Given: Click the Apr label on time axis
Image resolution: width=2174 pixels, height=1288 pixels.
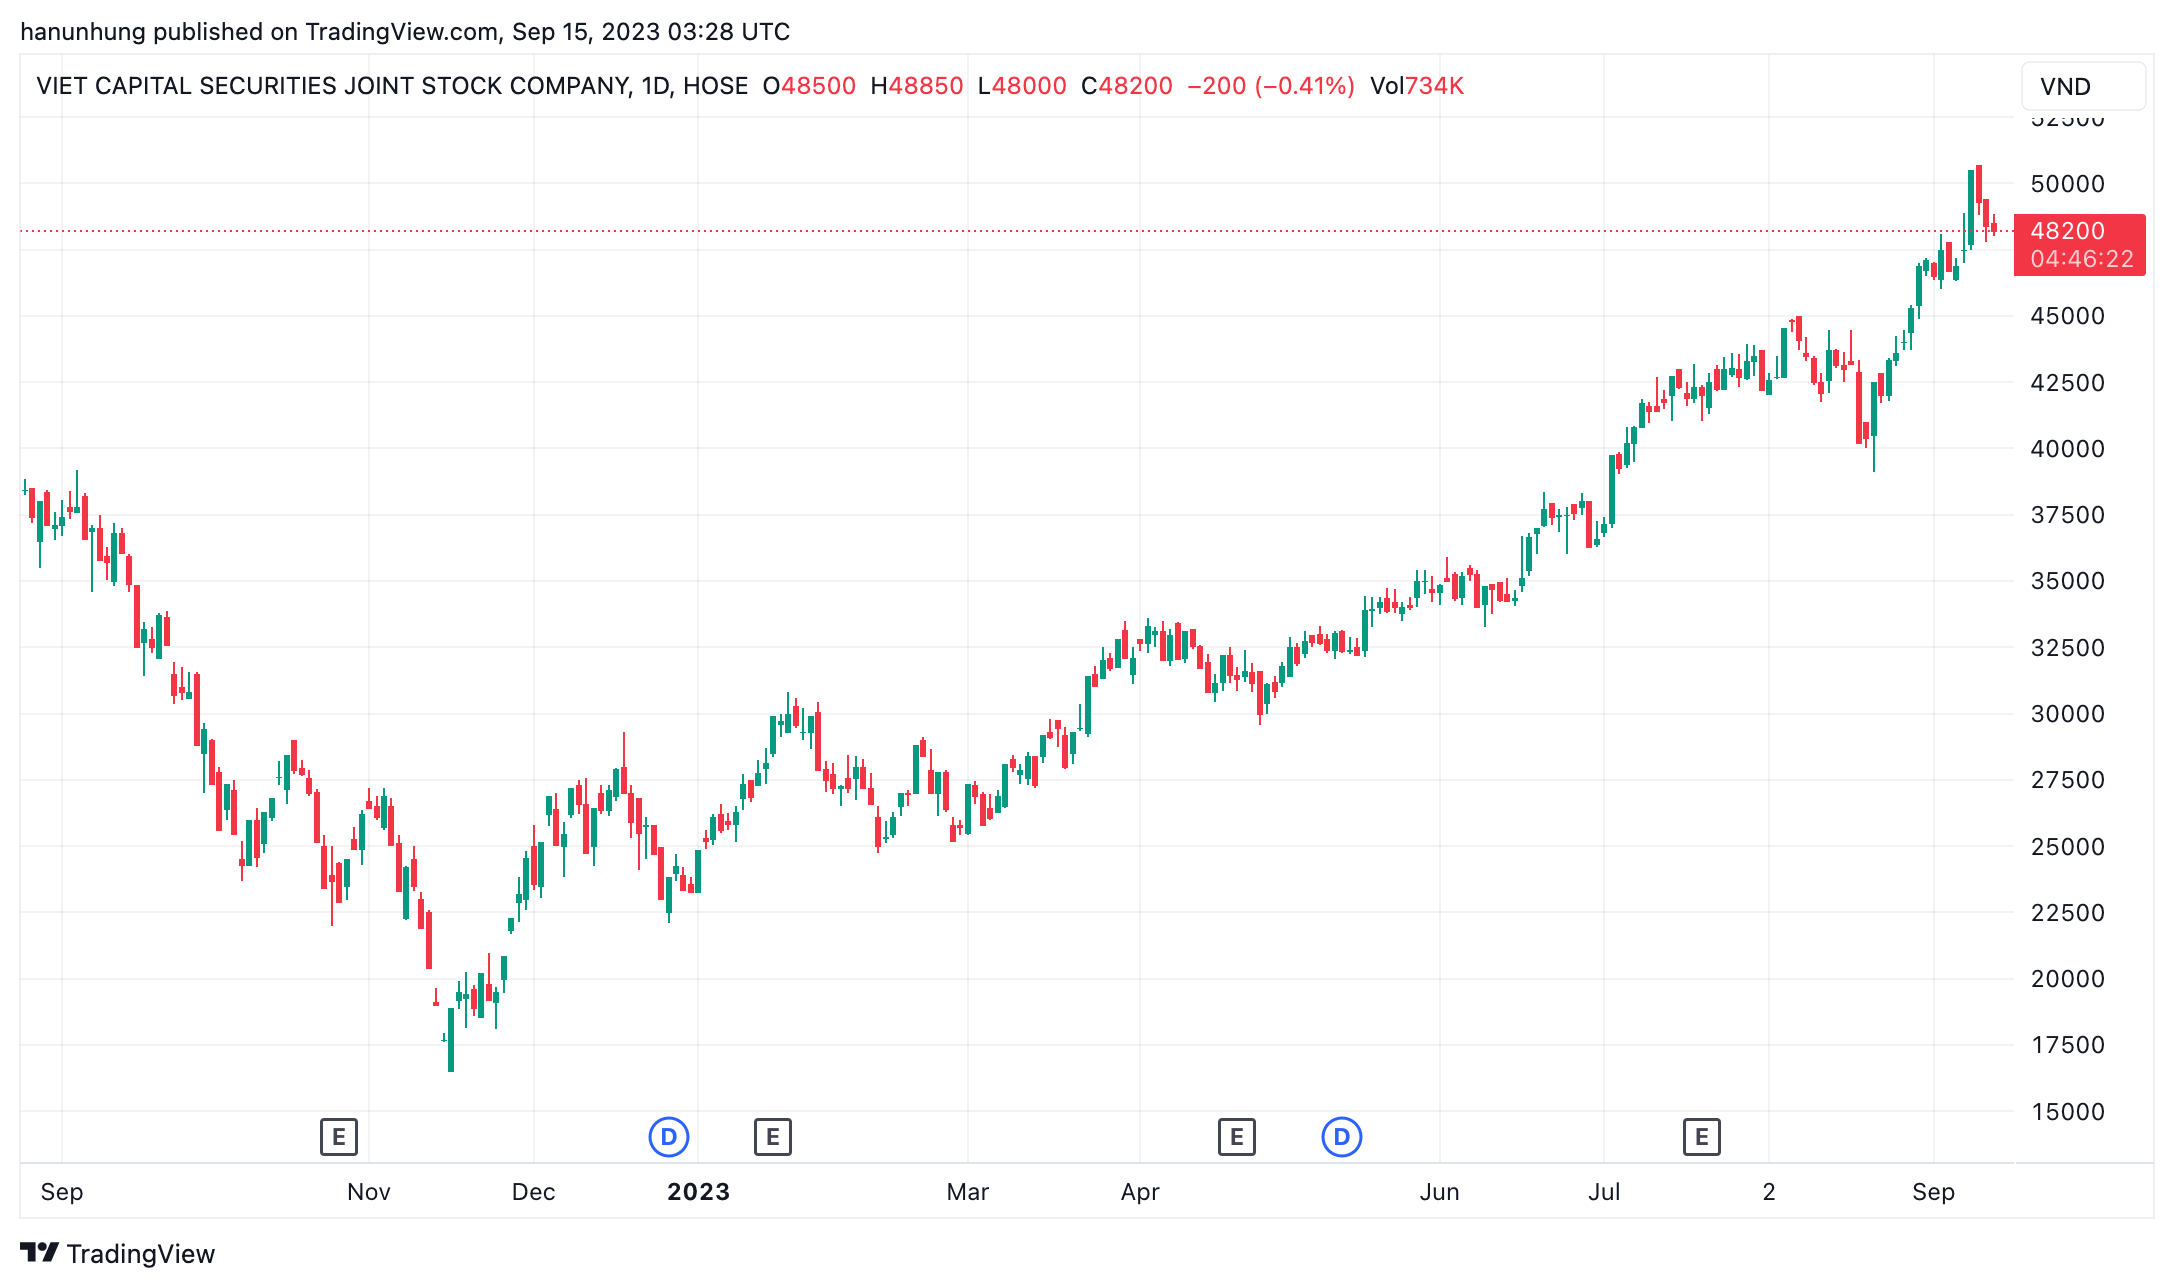Looking at the screenshot, I should click(x=1140, y=1192).
